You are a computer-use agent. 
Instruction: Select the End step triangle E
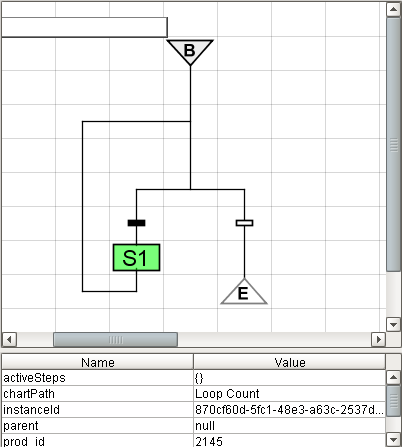(244, 292)
